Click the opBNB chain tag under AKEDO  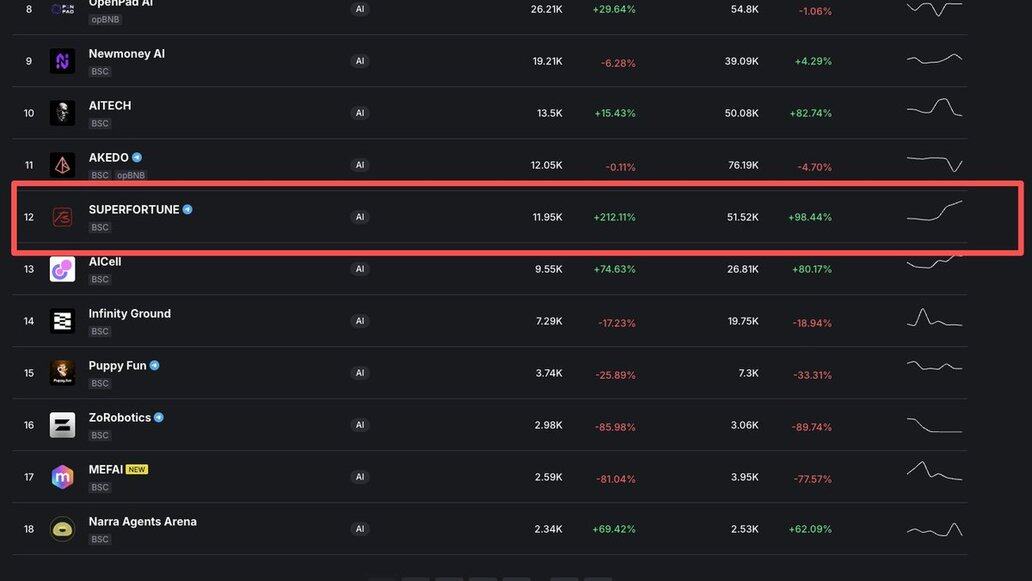[131, 176]
